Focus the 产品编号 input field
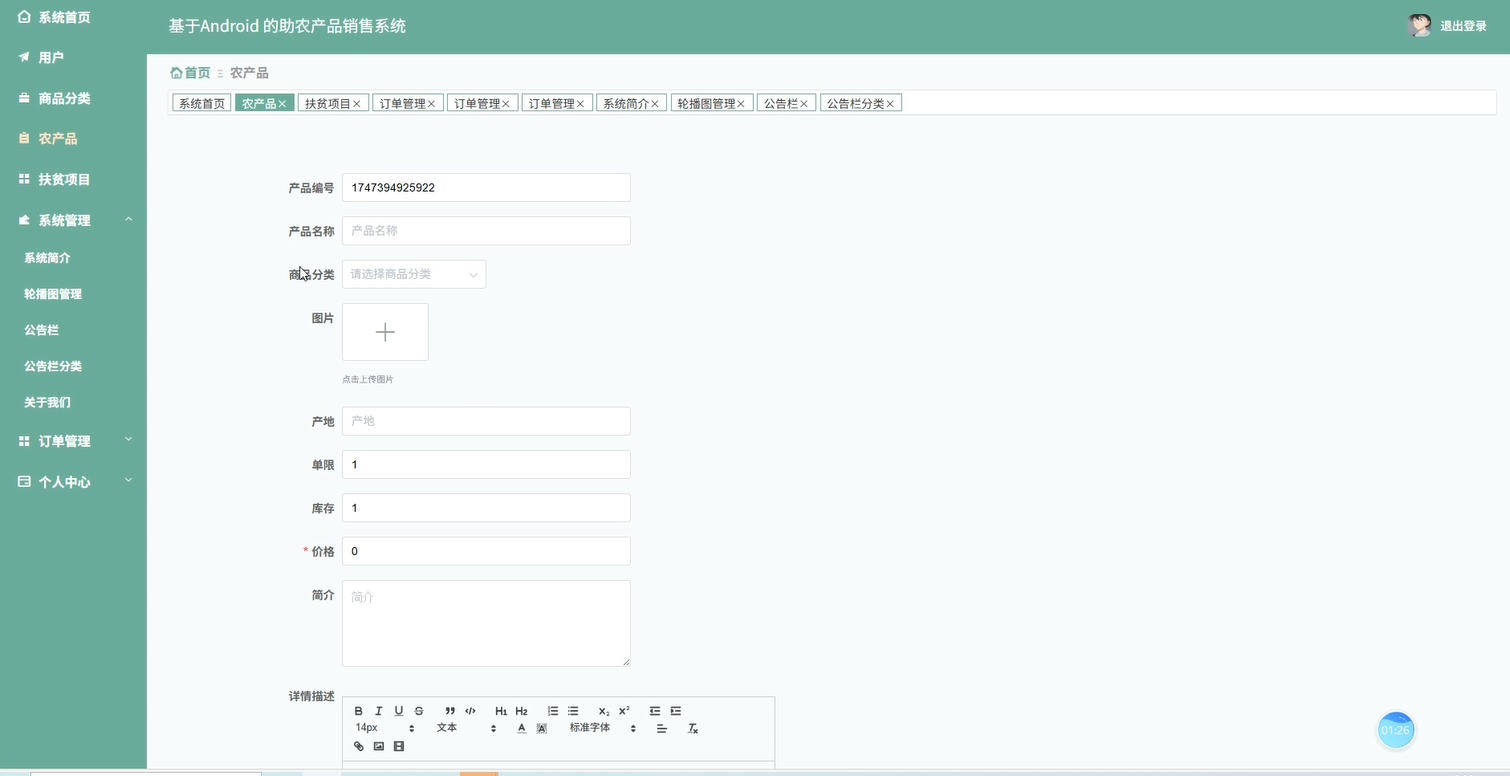 point(486,187)
